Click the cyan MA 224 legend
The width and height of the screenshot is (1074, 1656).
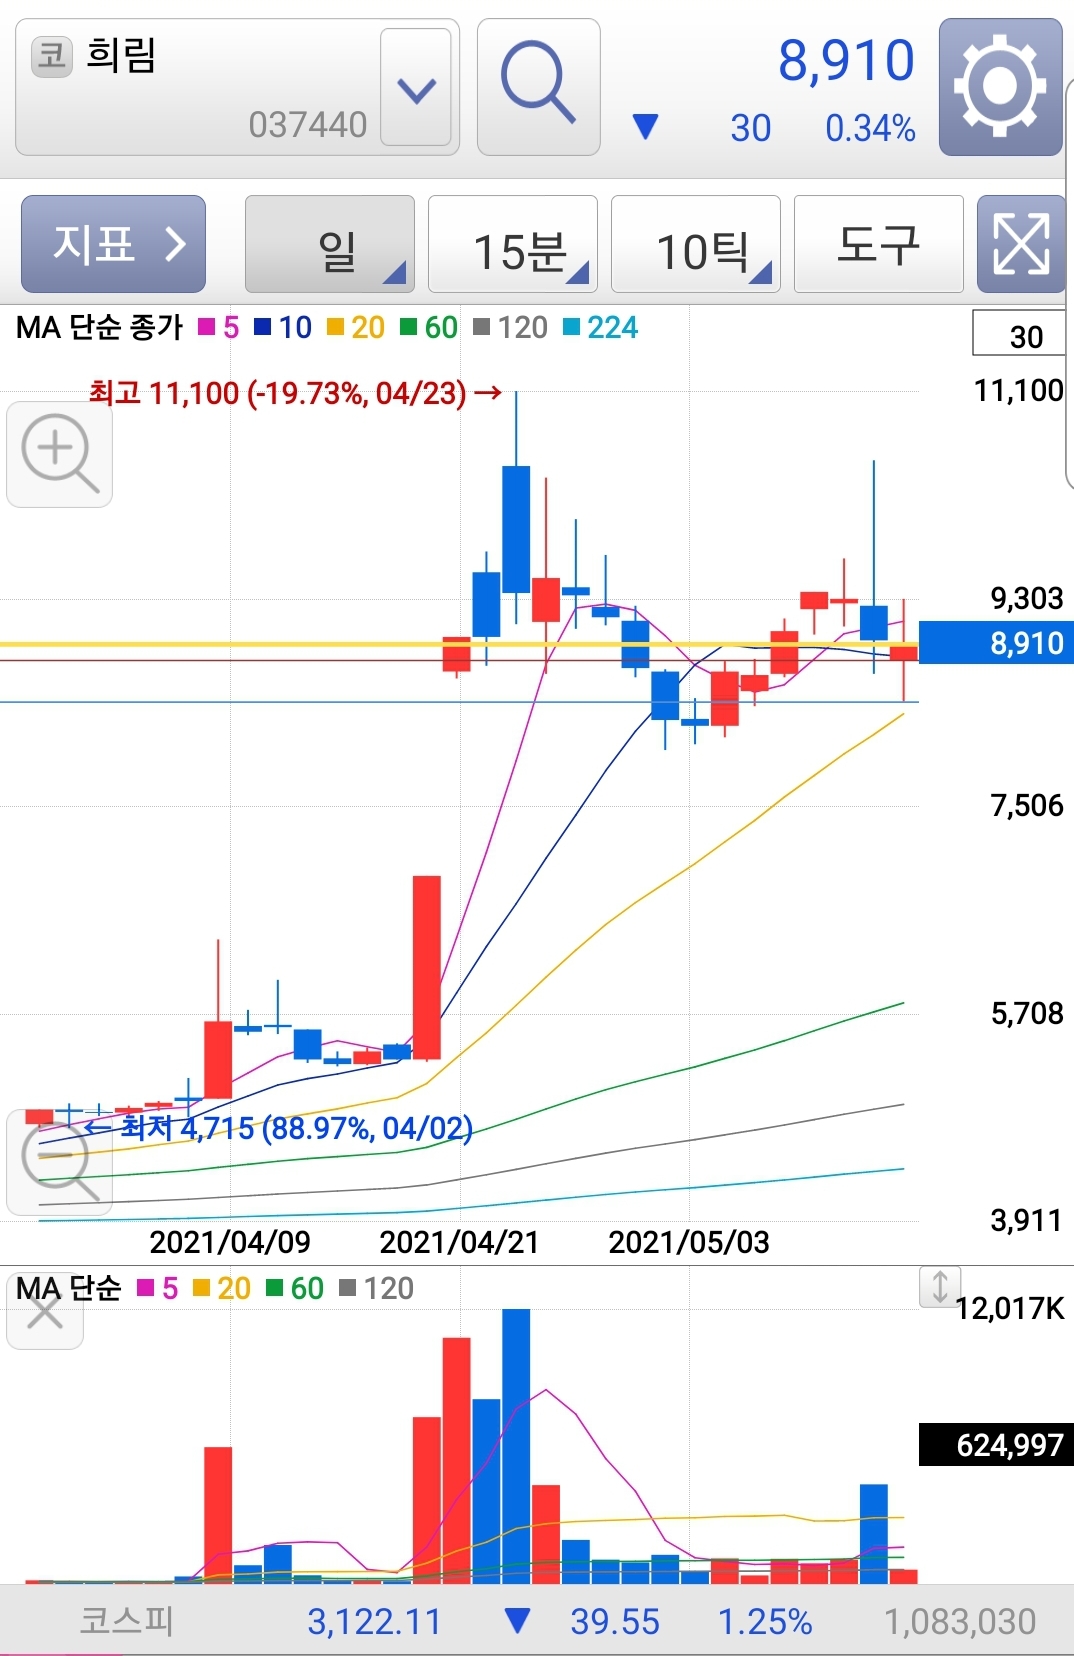(x=600, y=327)
